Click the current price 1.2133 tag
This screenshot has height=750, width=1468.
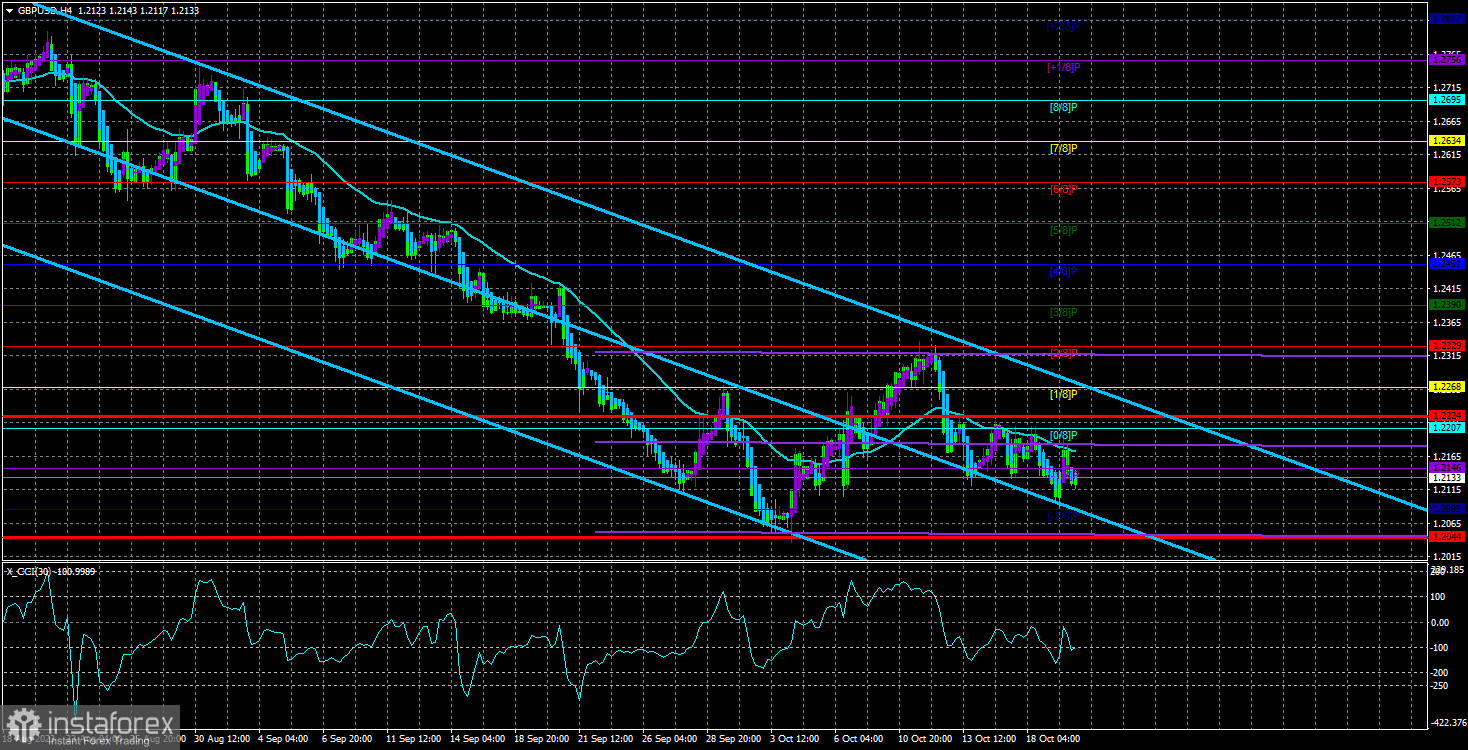tap(1447, 478)
